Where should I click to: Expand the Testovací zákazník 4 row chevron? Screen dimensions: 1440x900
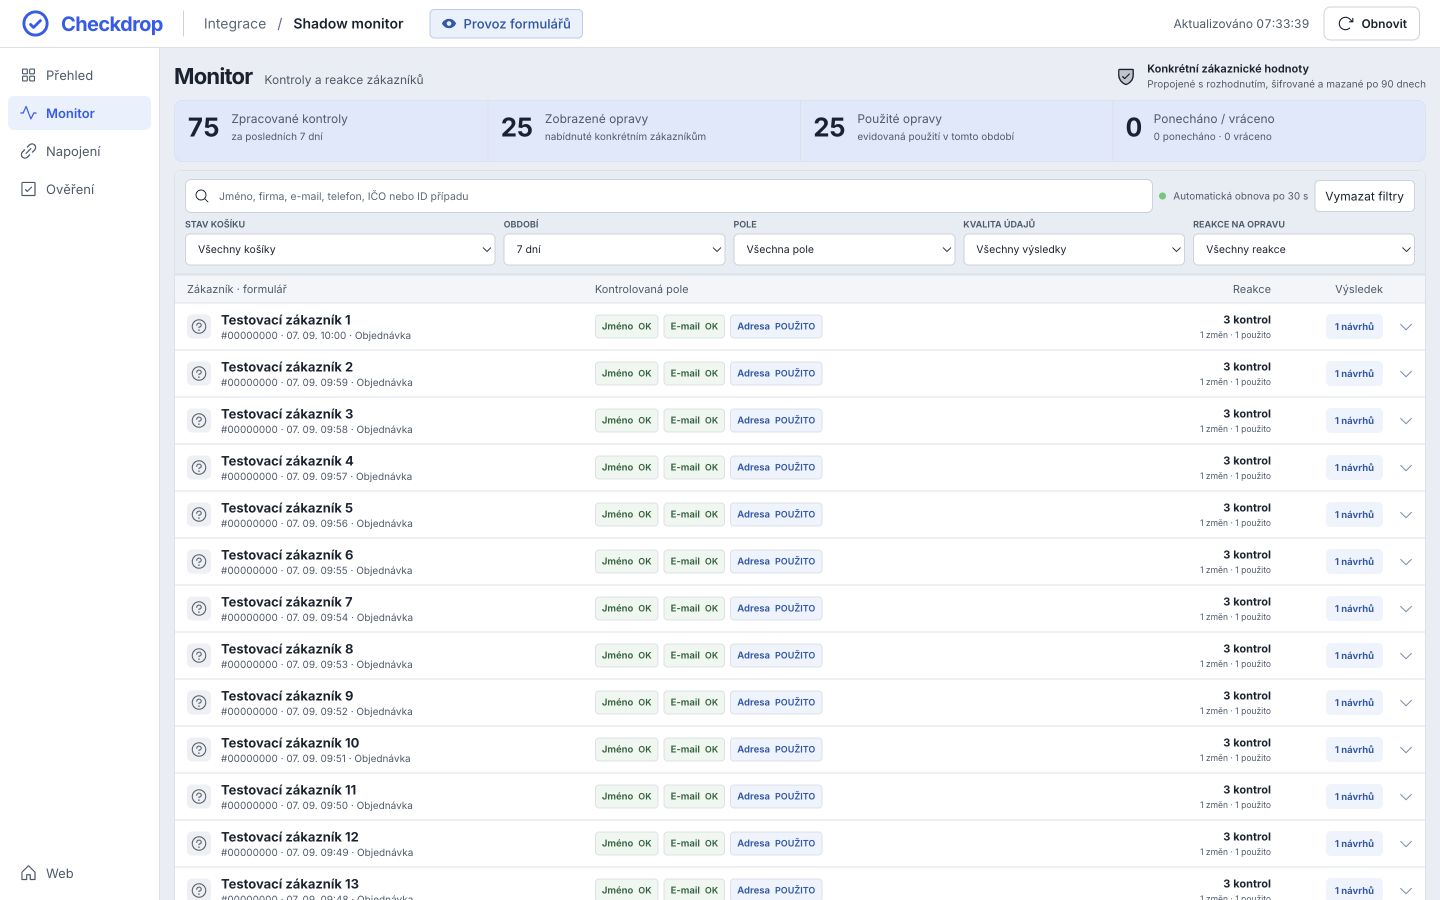[x=1406, y=468]
